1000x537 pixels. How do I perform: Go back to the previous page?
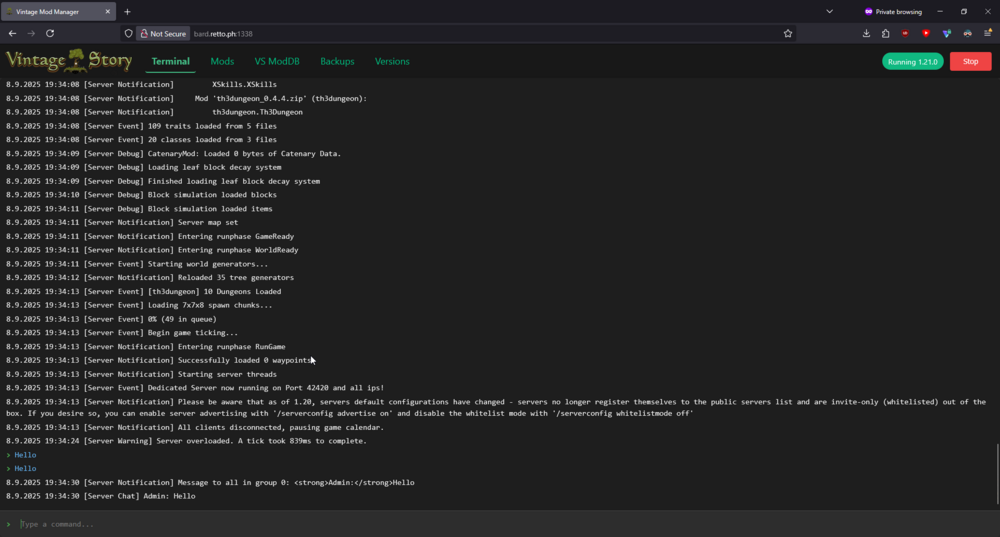tap(12, 33)
